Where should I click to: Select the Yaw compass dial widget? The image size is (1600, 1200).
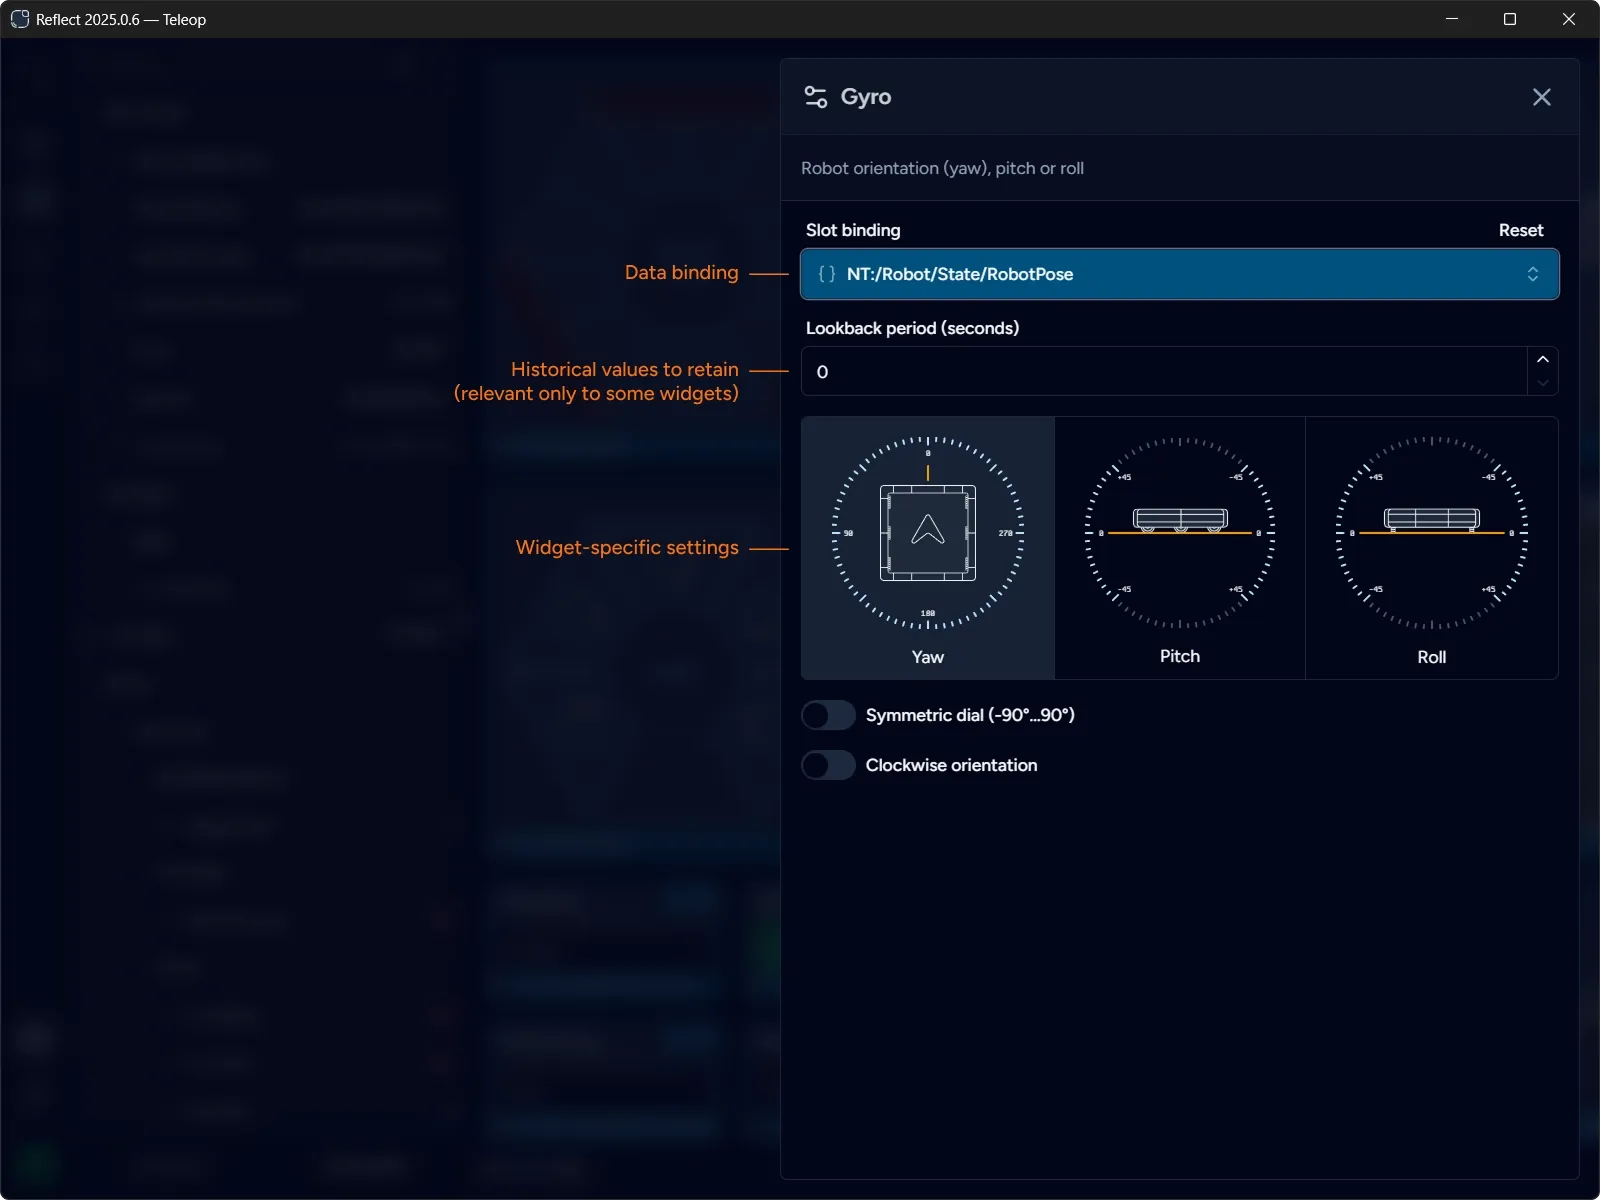(x=928, y=548)
